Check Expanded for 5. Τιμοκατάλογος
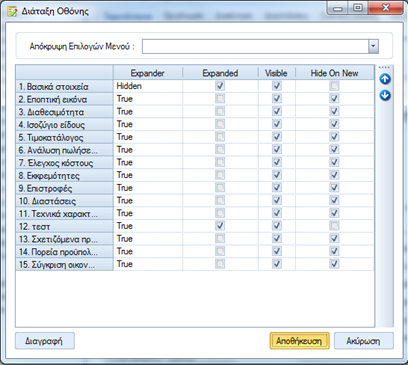 coord(220,137)
